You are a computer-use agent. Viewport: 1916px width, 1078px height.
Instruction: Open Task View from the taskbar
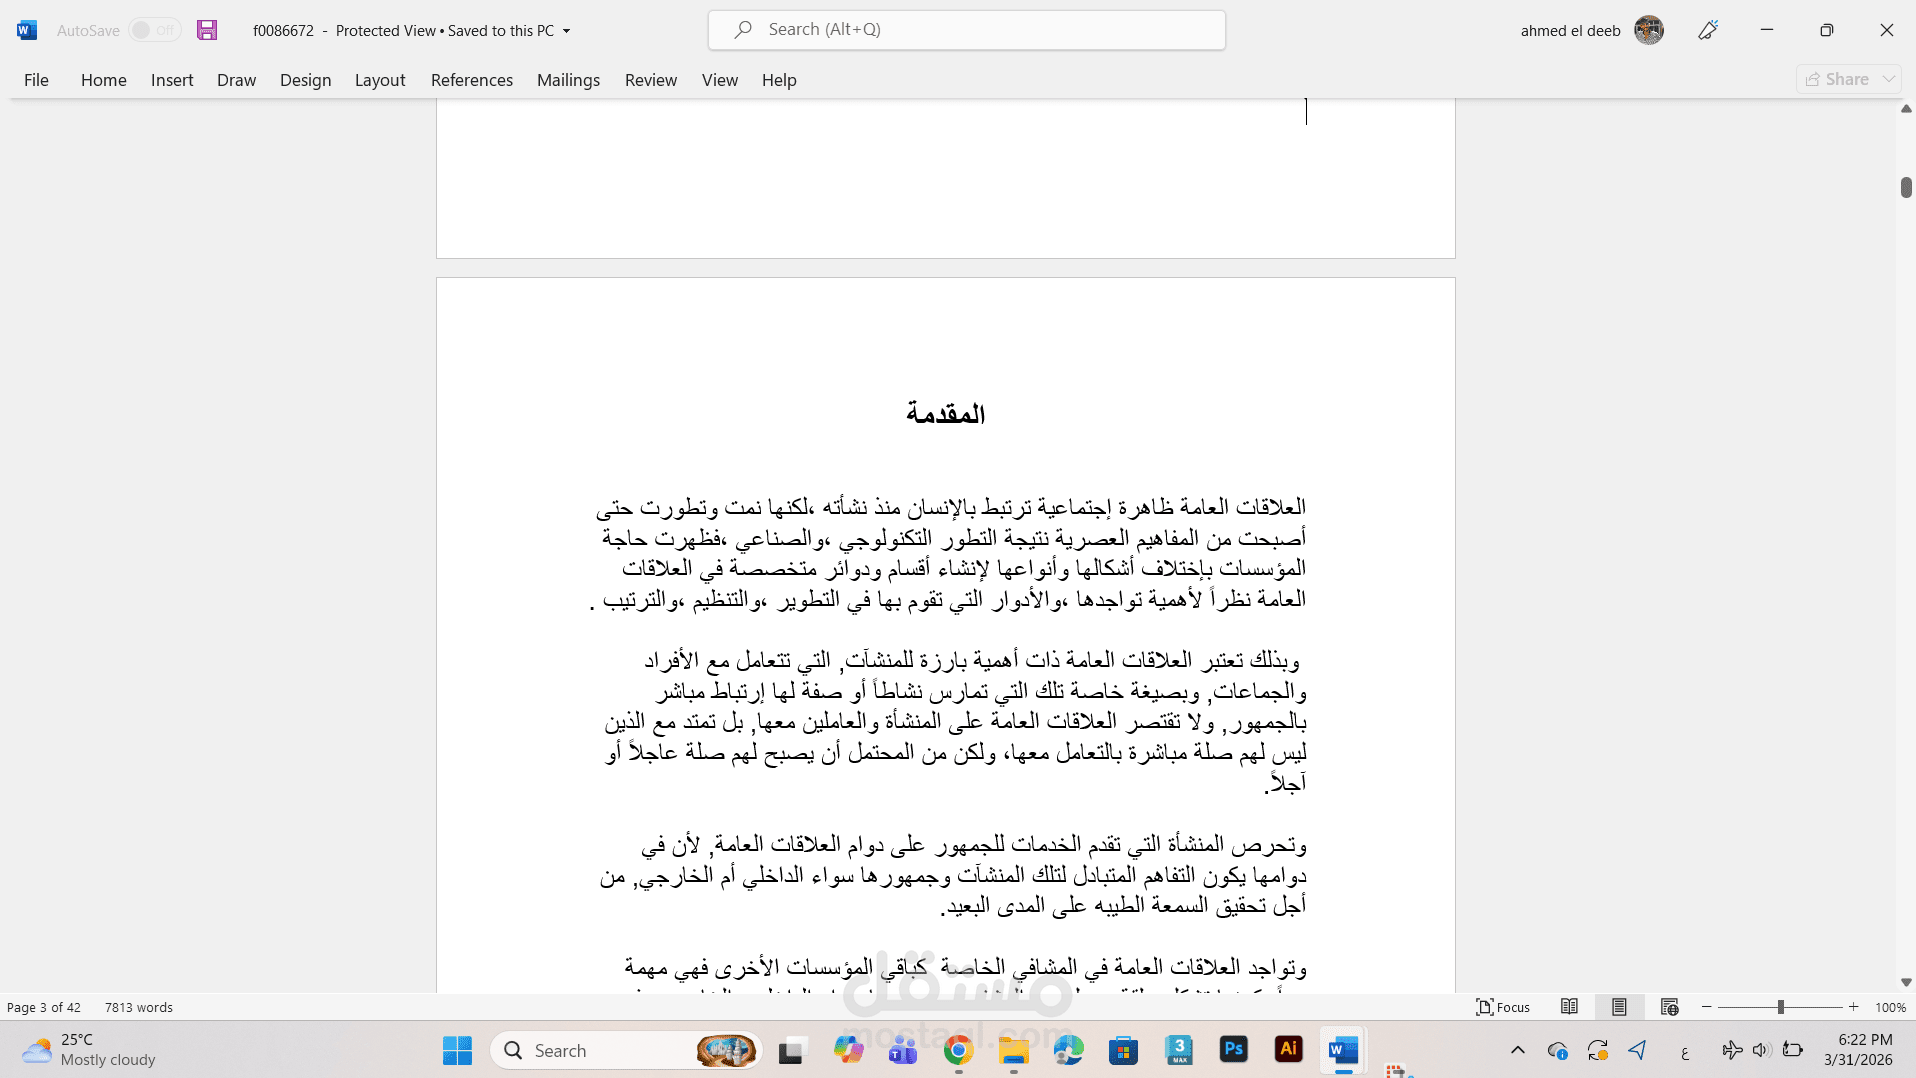pos(792,1050)
